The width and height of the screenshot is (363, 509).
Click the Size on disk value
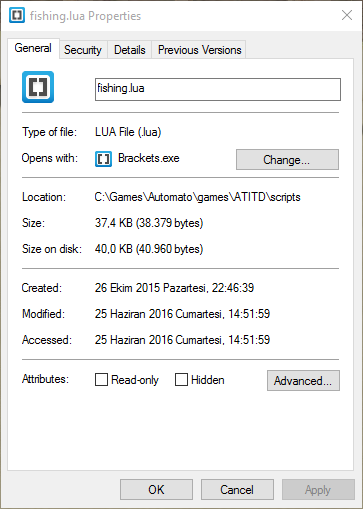[x=149, y=249]
